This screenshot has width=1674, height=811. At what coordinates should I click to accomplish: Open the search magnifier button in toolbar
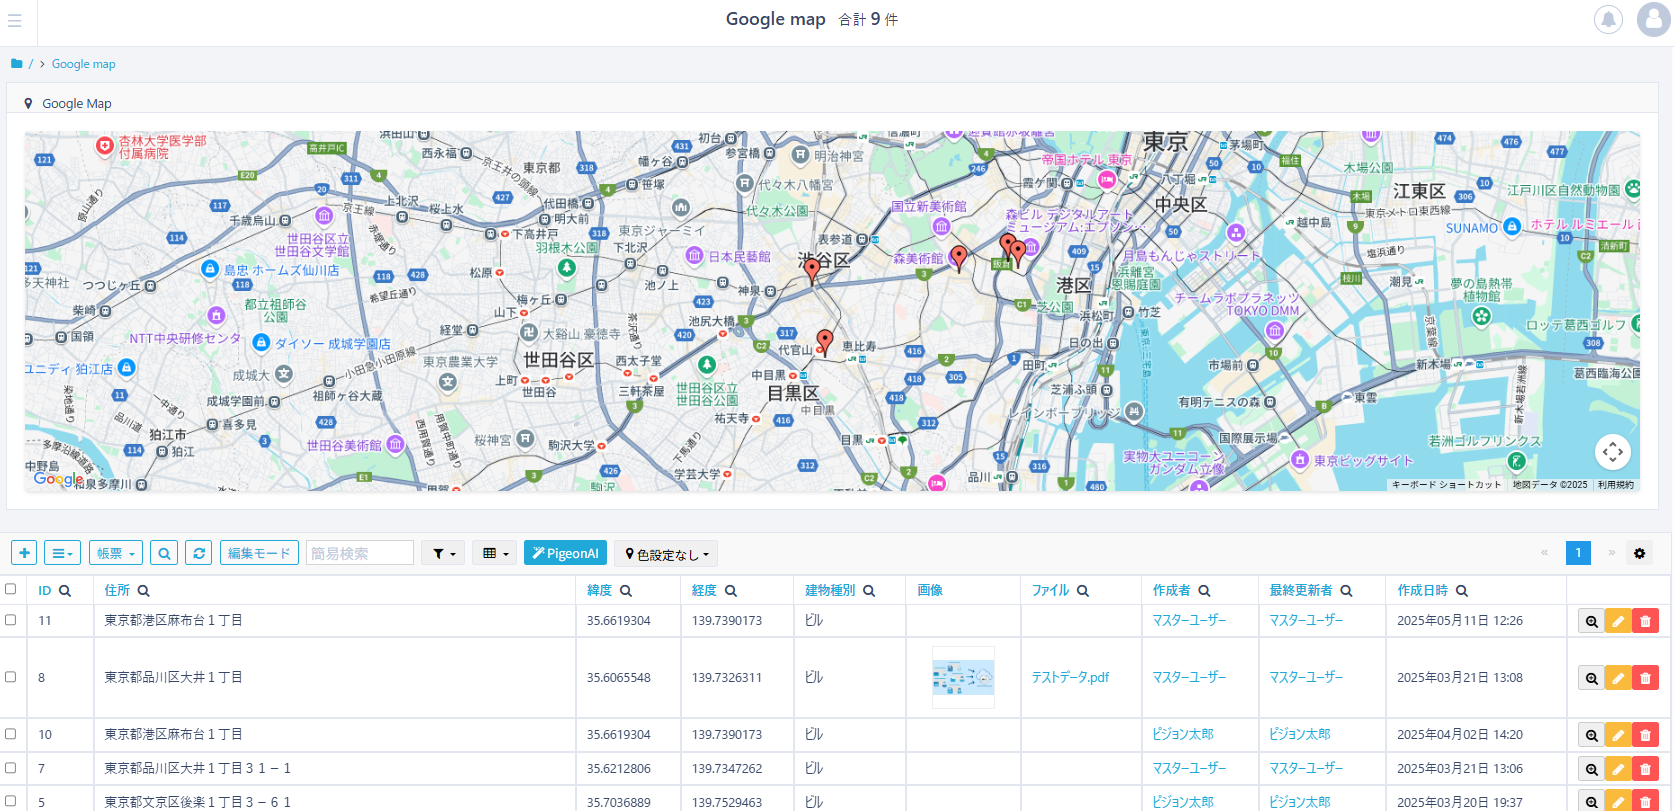pyautogui.click(x=165, y=553)
